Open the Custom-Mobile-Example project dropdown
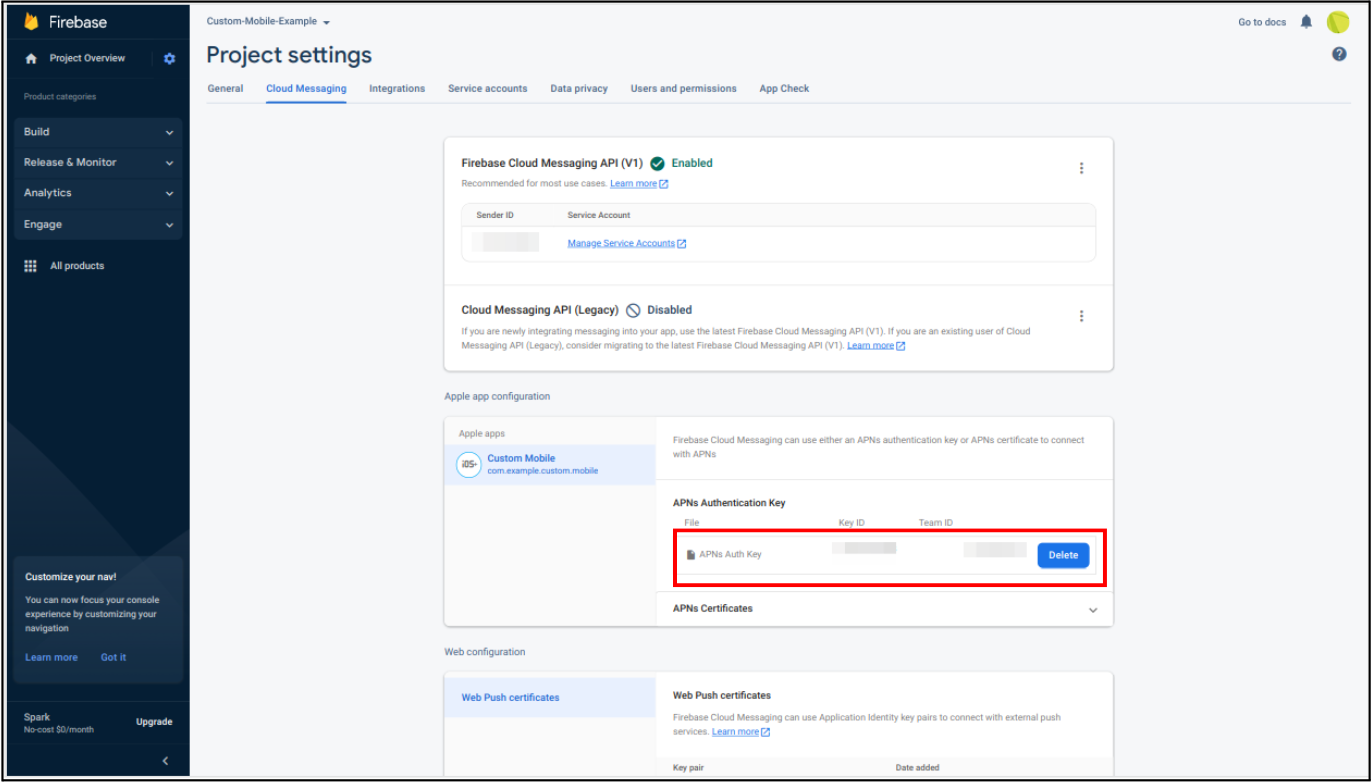The height and width of the screenshot is (783, 1371). (x=268, y=21)
